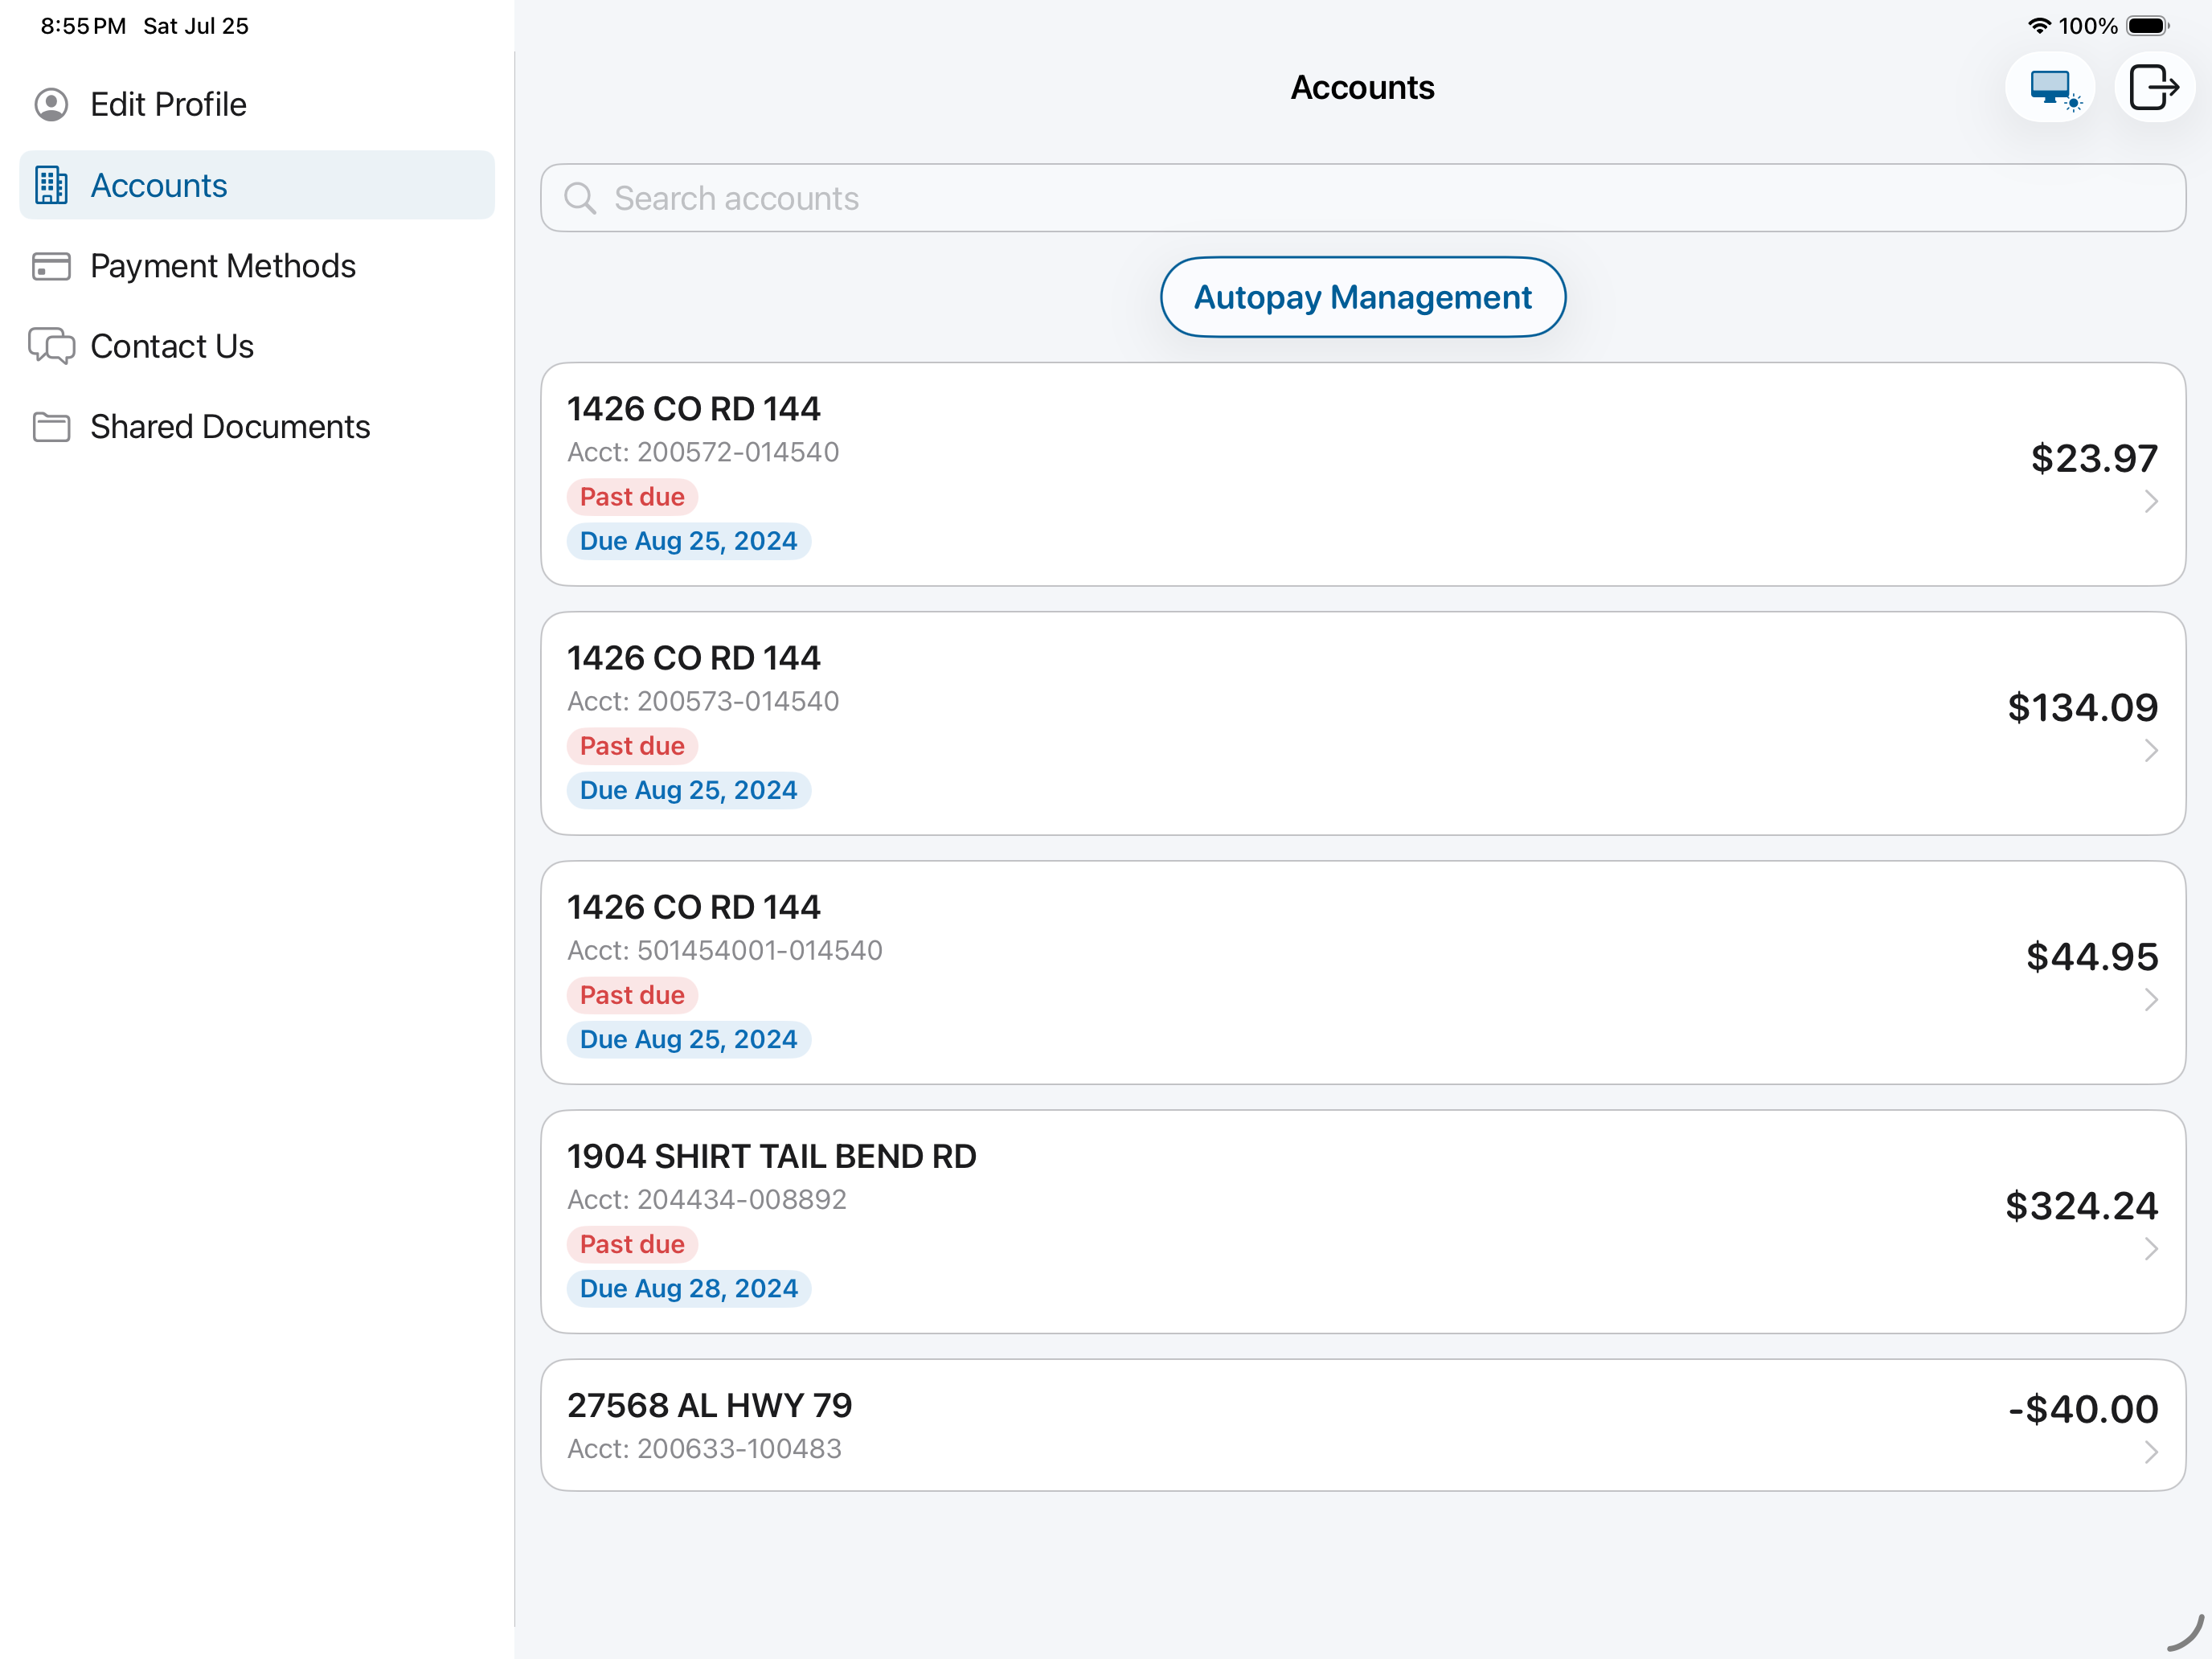The width and height of the screenshot is (2212, 1659).
Task: Tap the 8:55 PM clock
Action: (x=83, y=26)
